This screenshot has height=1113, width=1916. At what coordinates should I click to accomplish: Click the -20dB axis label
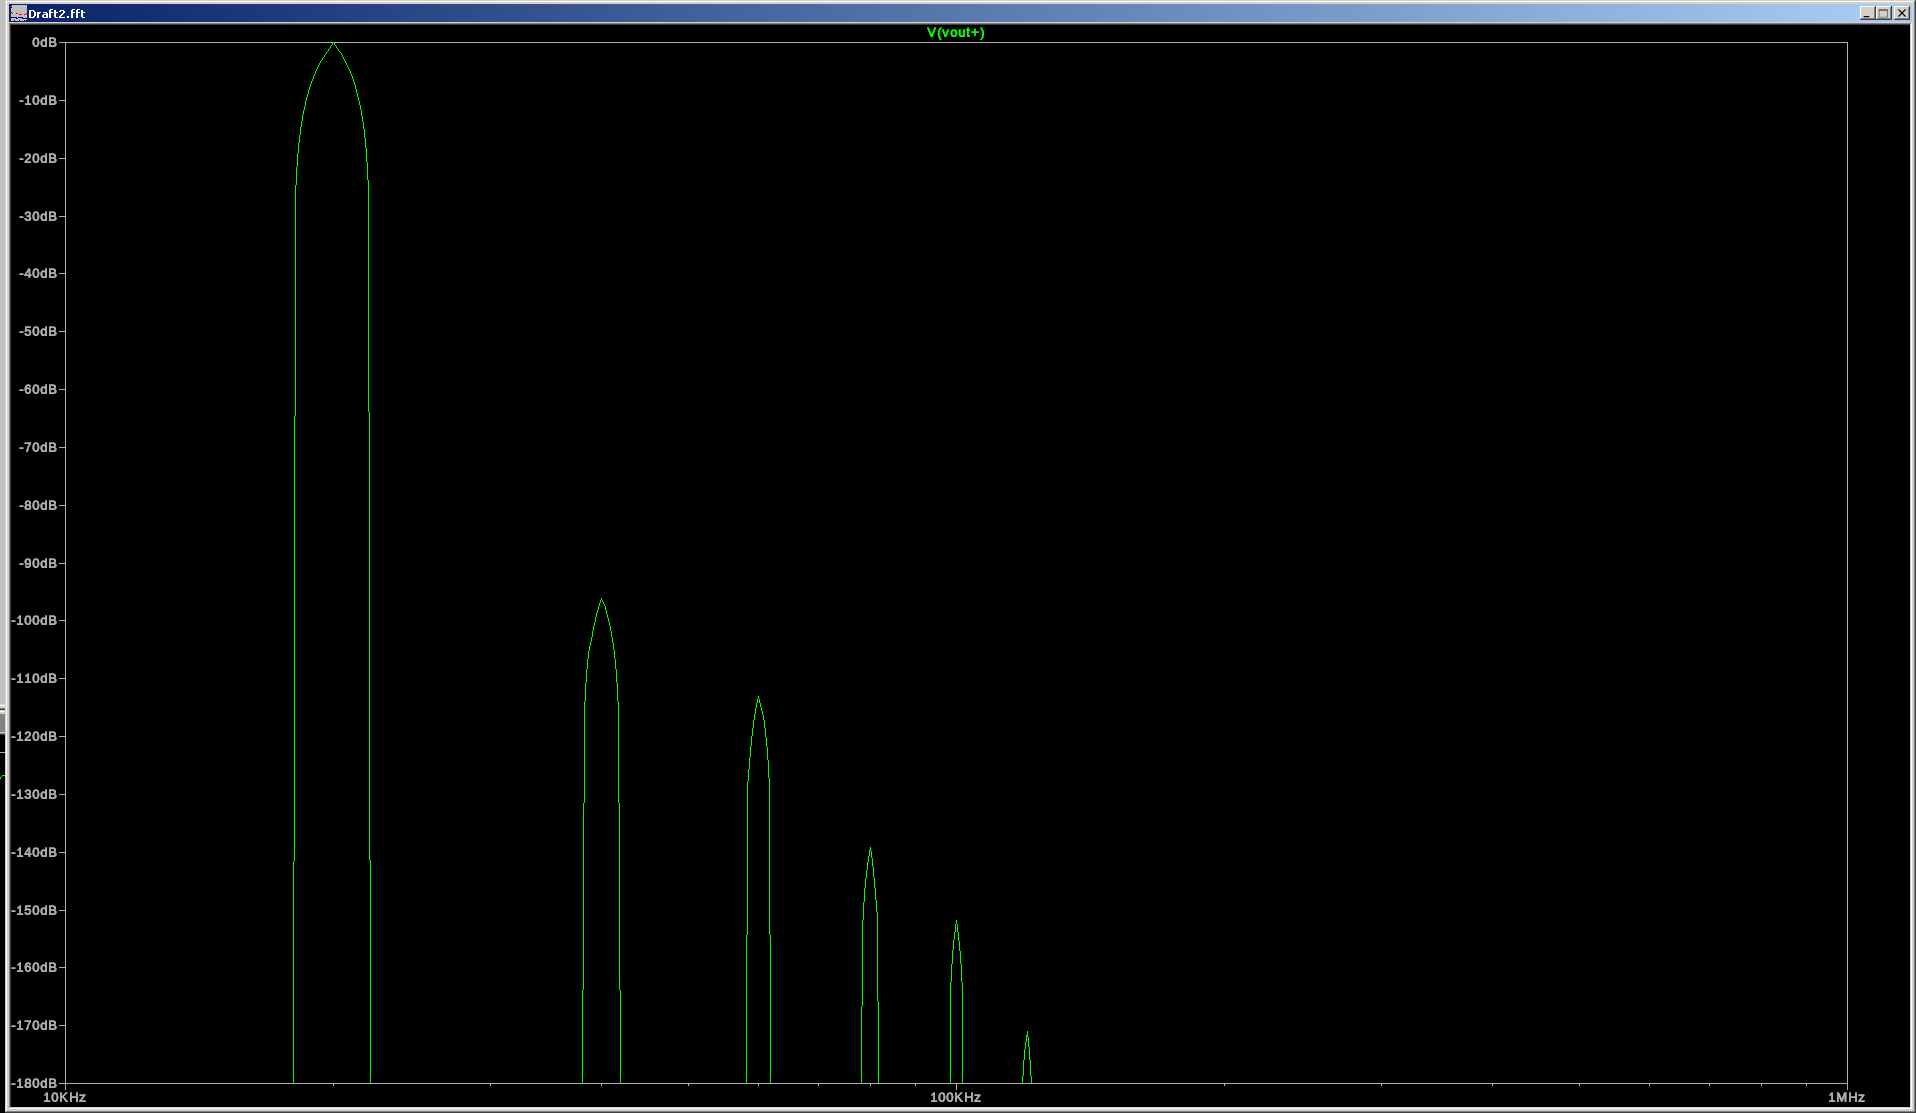38,158
